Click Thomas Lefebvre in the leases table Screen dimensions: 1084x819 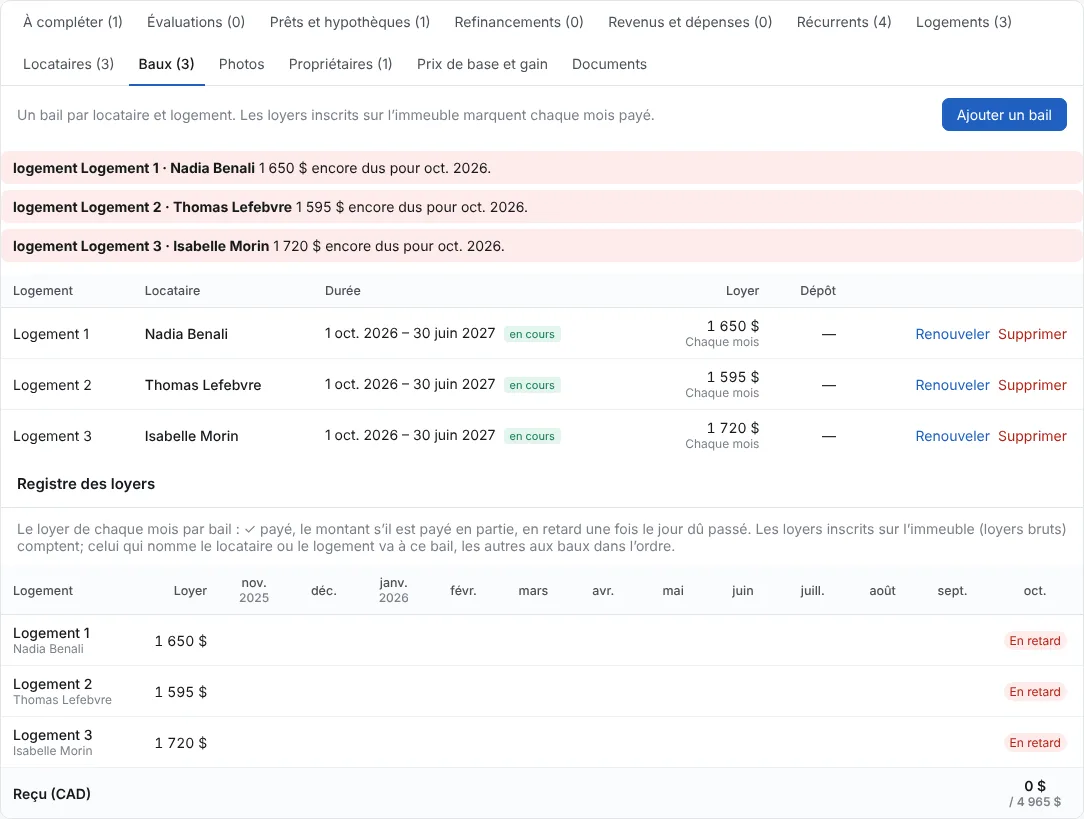203,385
